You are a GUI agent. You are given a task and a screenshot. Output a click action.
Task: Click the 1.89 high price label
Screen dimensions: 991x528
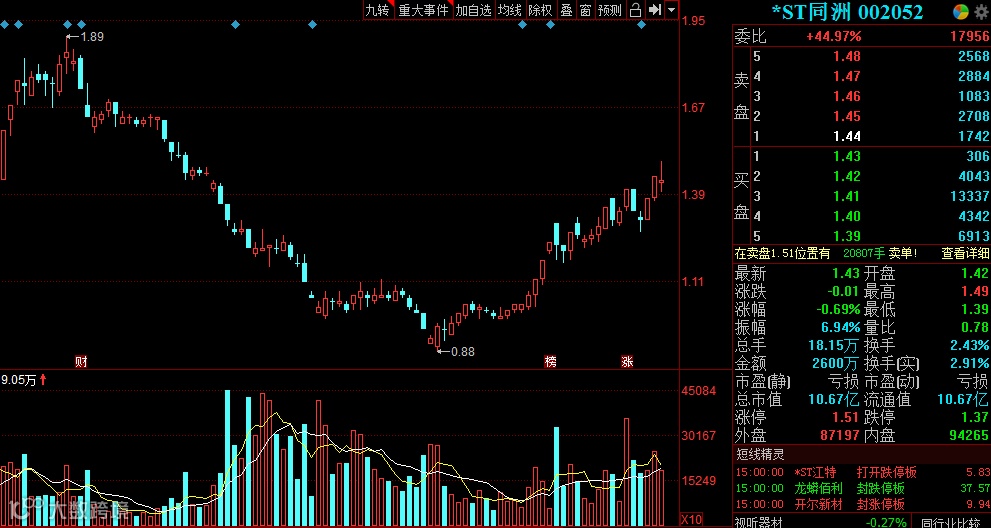click(93, 37)
